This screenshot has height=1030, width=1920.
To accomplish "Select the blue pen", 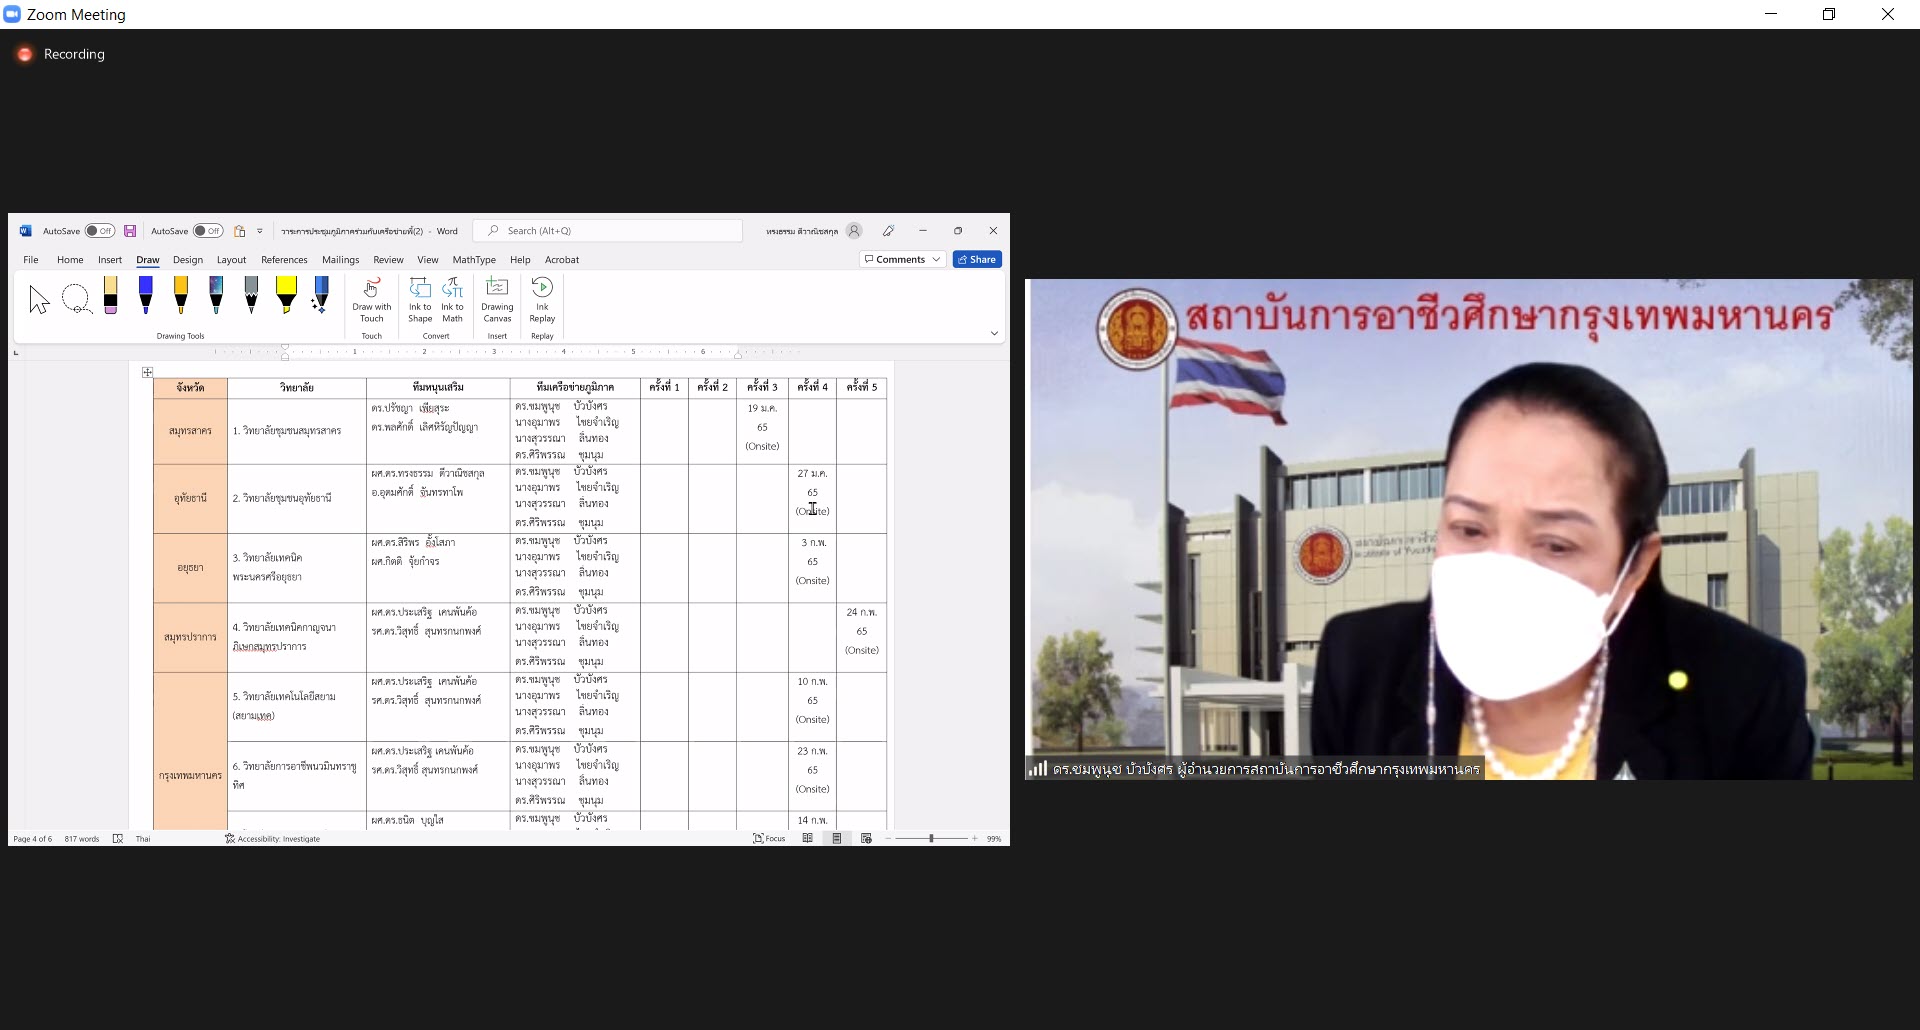I will click(x=146, y=296).
